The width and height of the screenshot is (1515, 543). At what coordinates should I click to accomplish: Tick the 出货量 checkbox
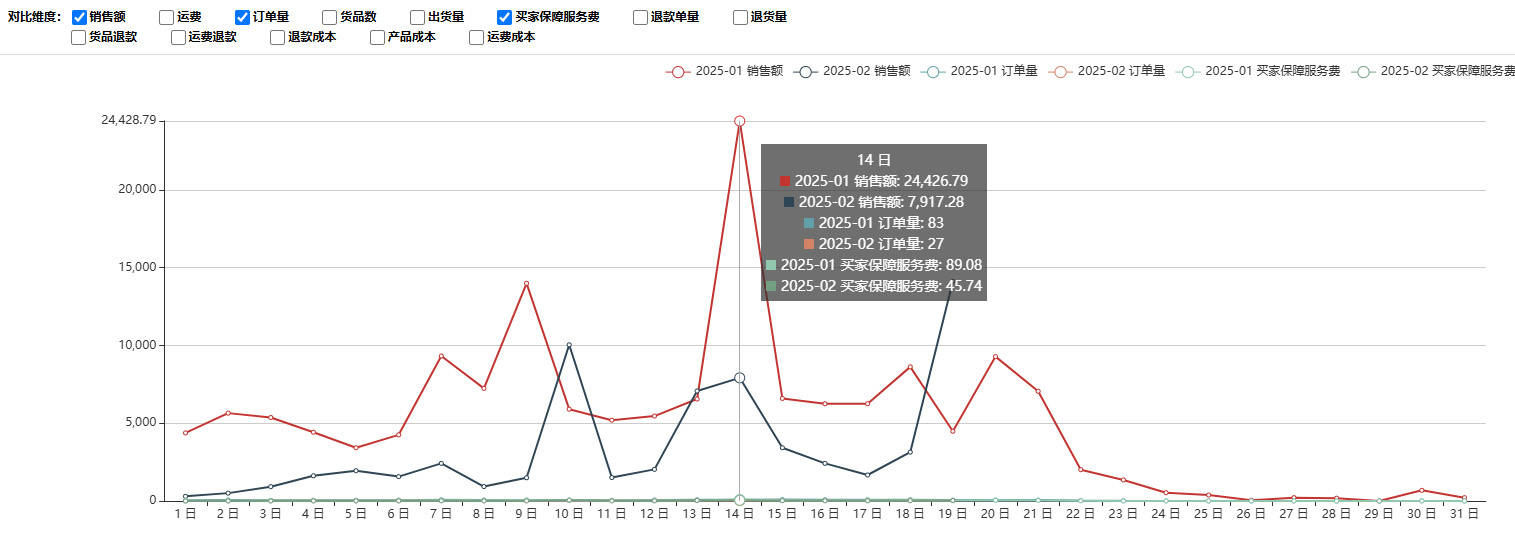417,17
